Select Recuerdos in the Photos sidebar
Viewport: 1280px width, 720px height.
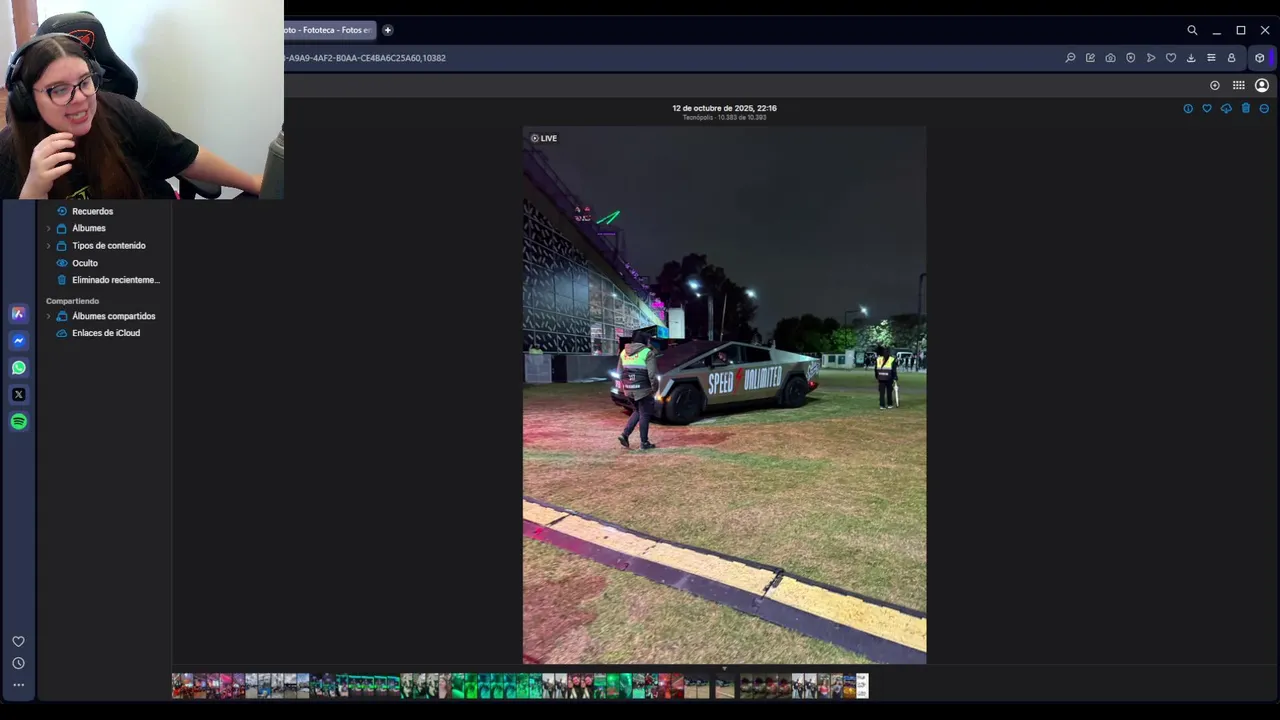(x=92, y=211)
